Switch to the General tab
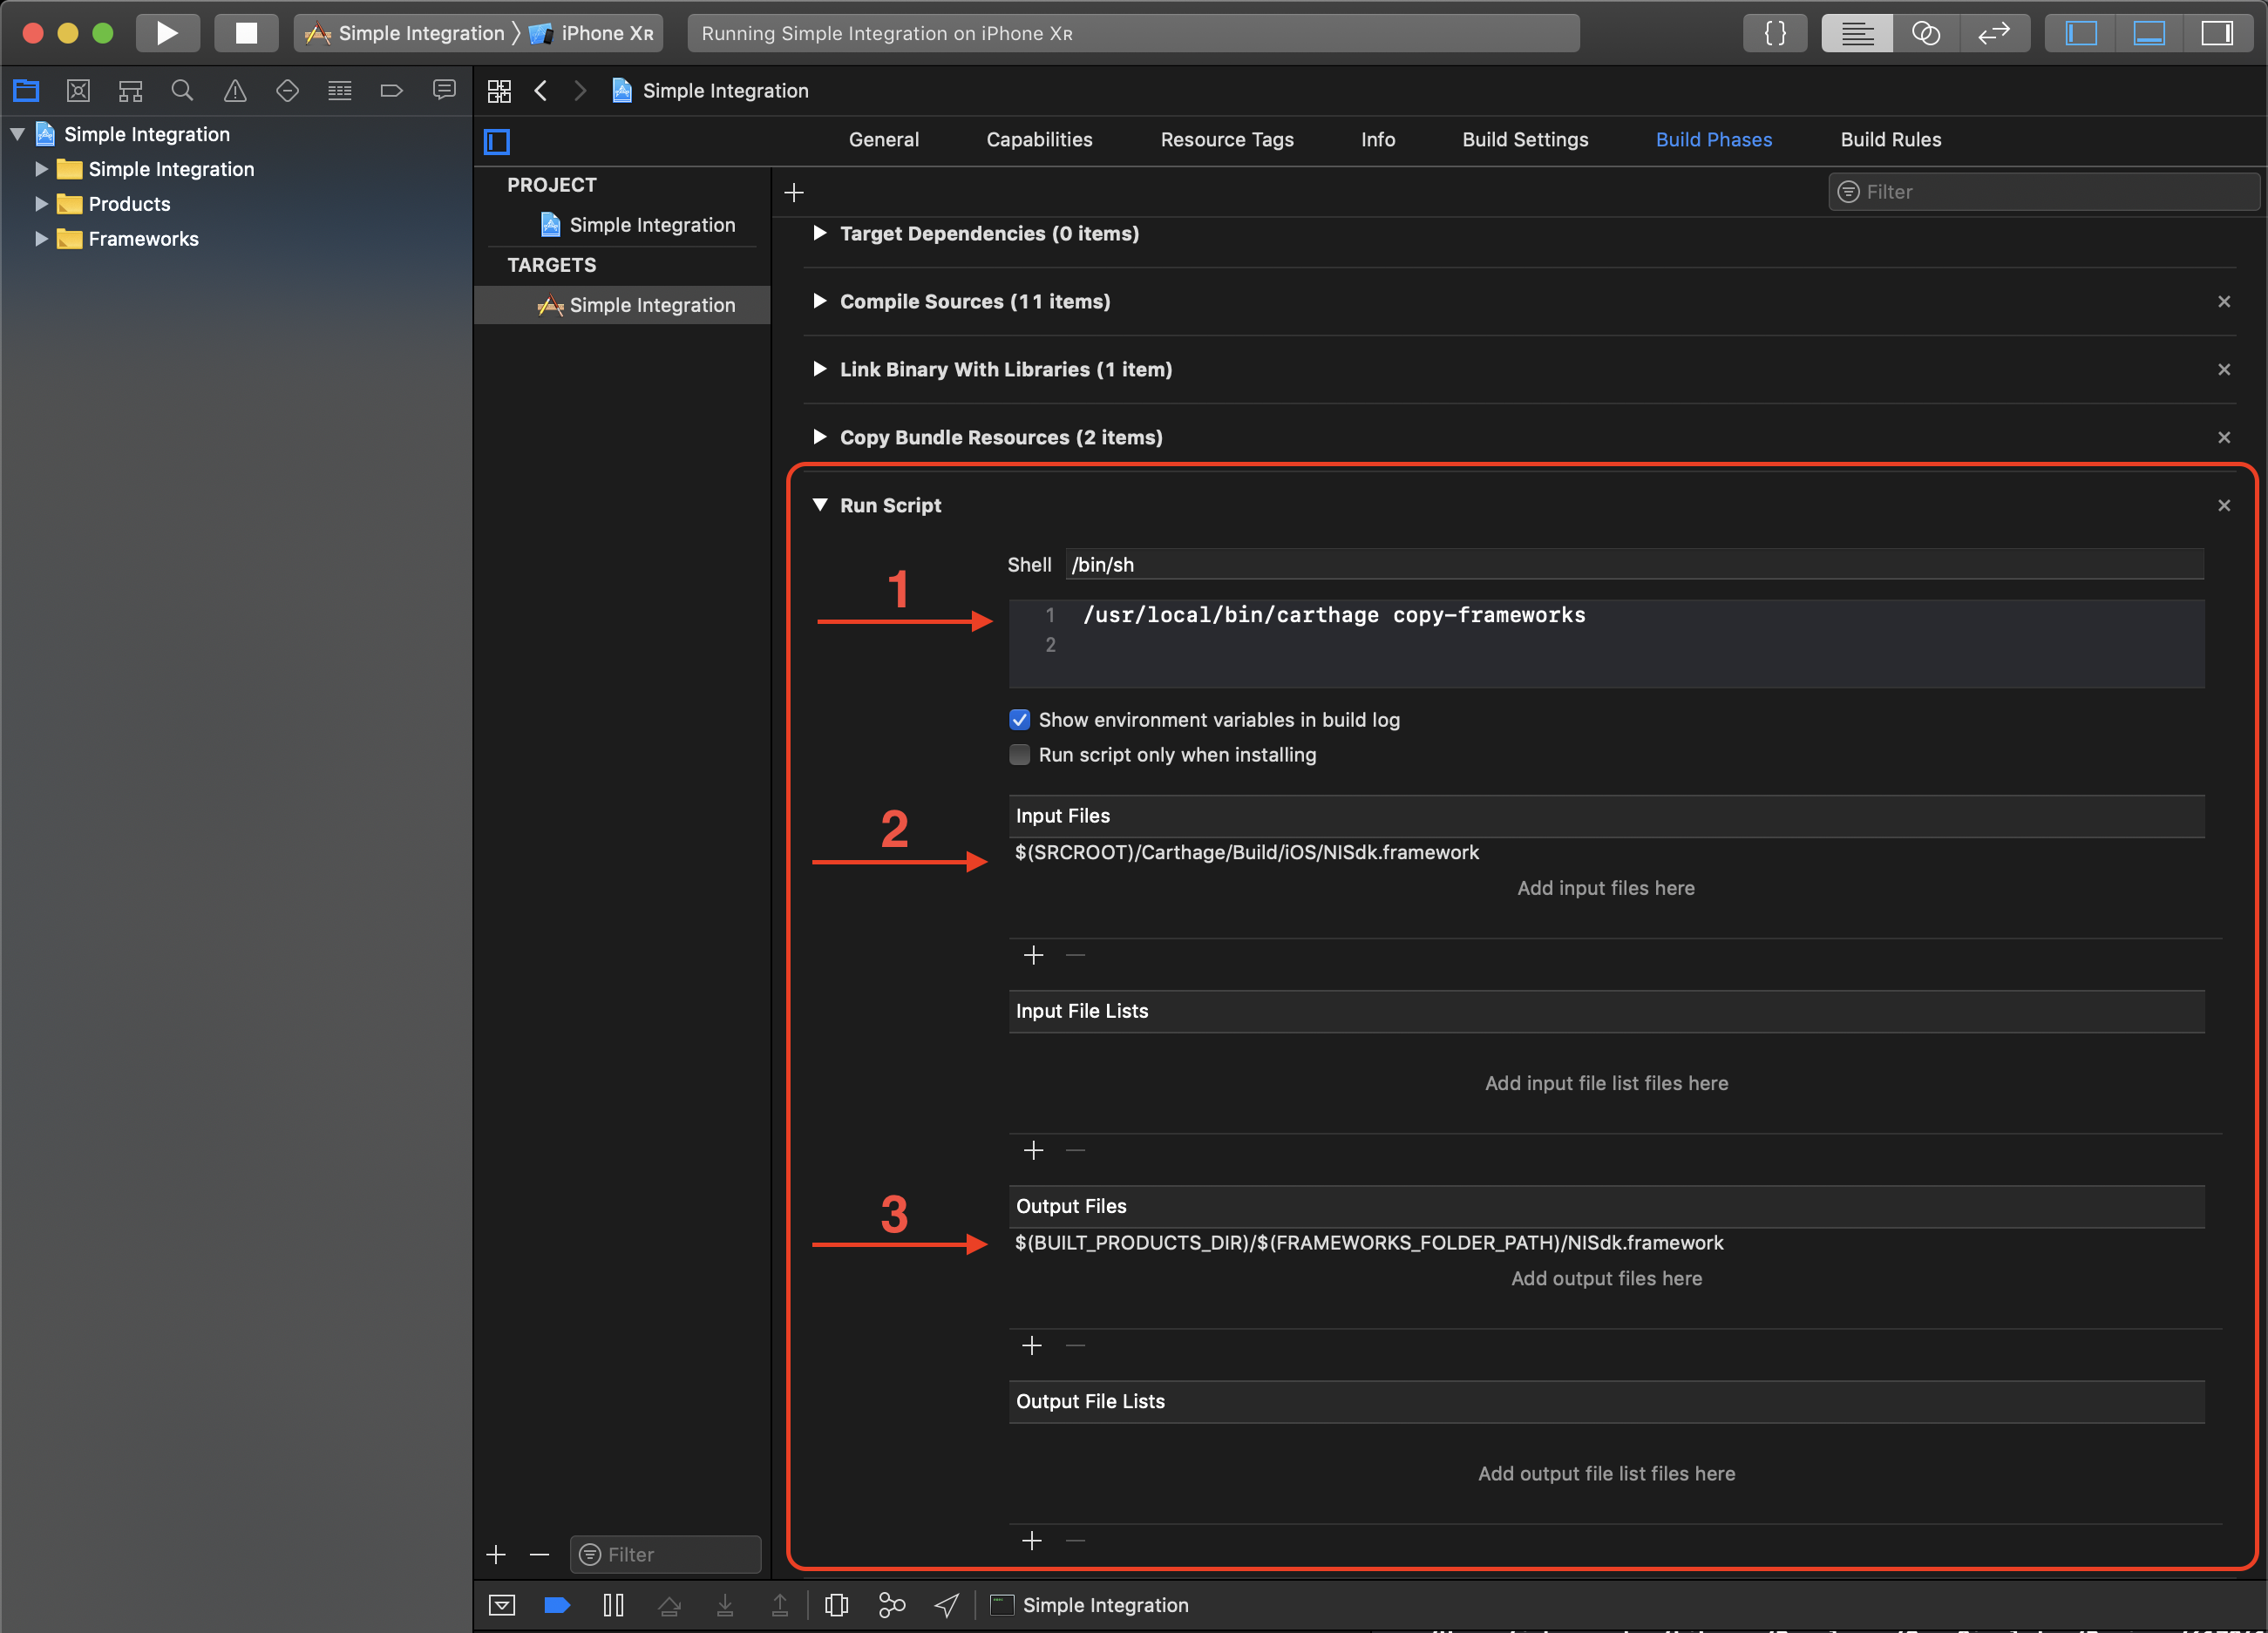Viewport: 2268px width, 1633px height. pos(883,140)
